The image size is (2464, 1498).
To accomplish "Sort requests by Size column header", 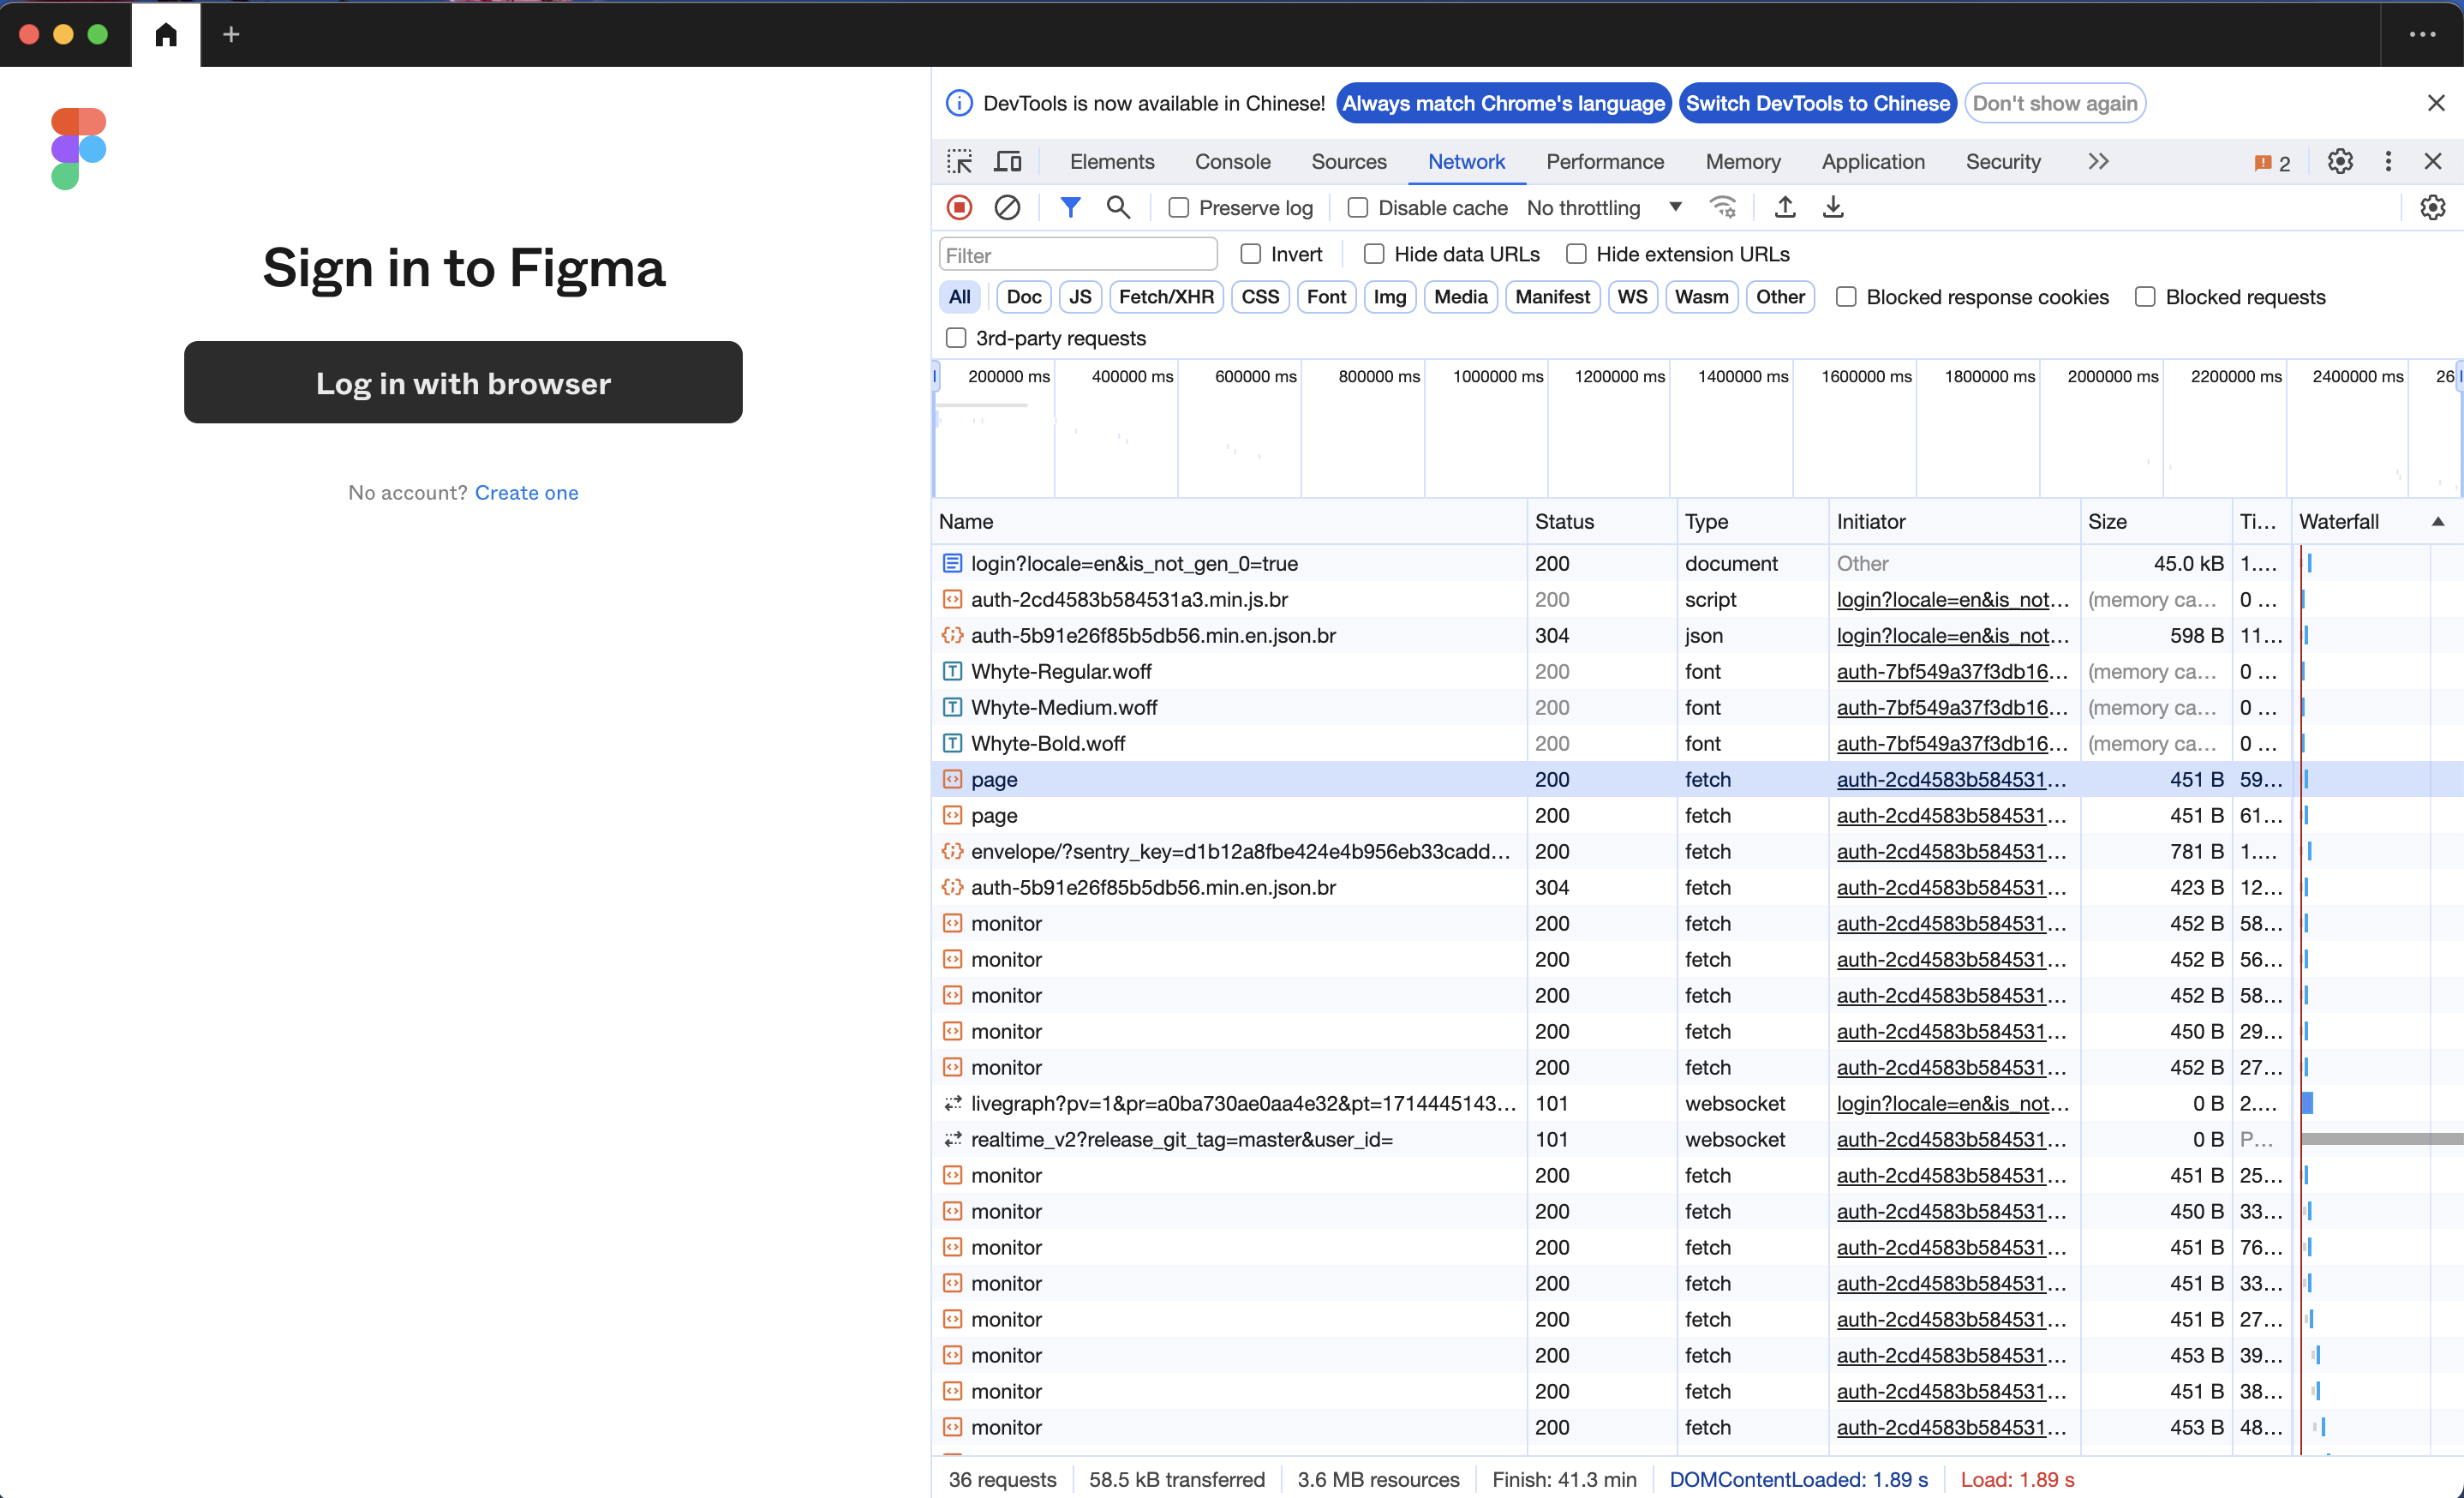I will click(x=2155, y=521).
